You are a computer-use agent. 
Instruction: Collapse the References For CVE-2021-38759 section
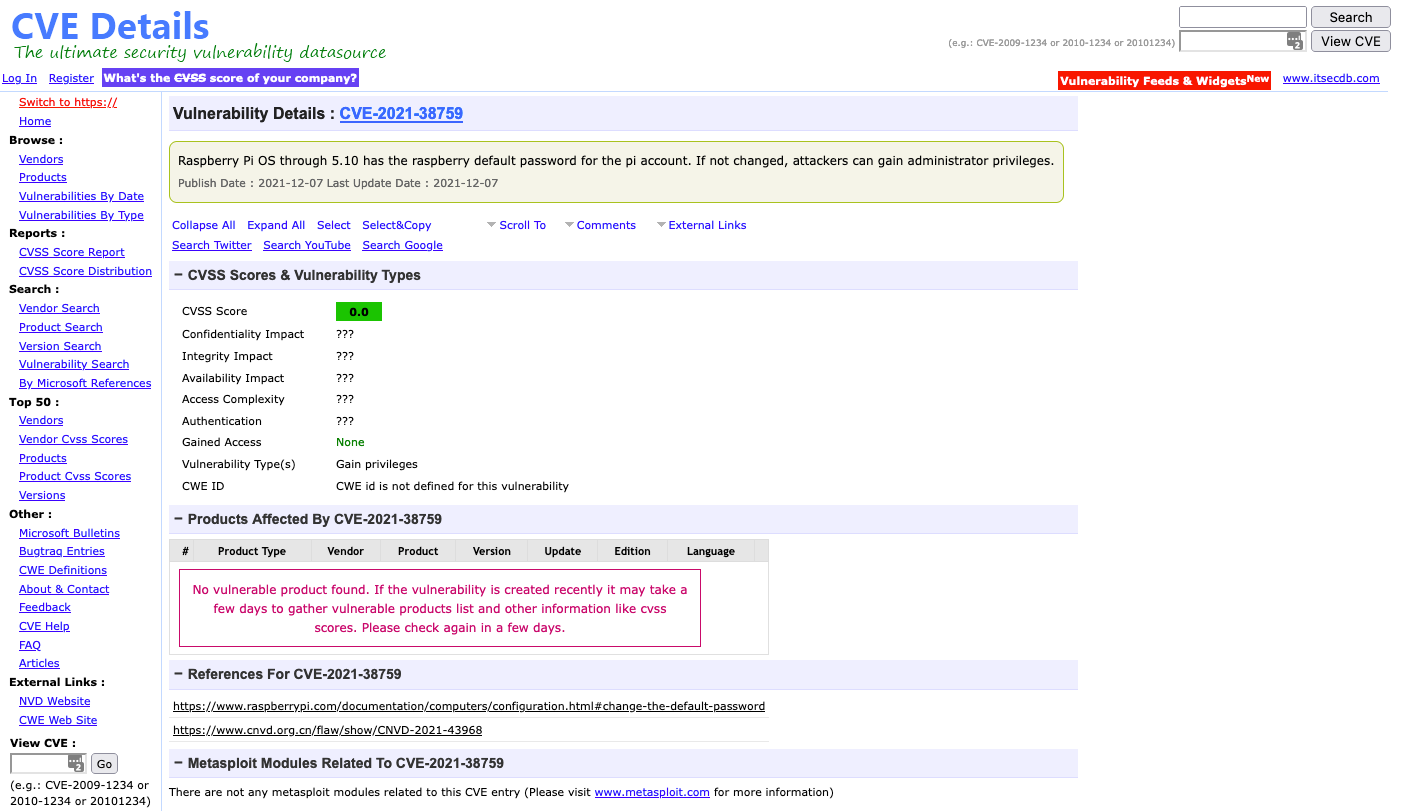tap(178, 674)
